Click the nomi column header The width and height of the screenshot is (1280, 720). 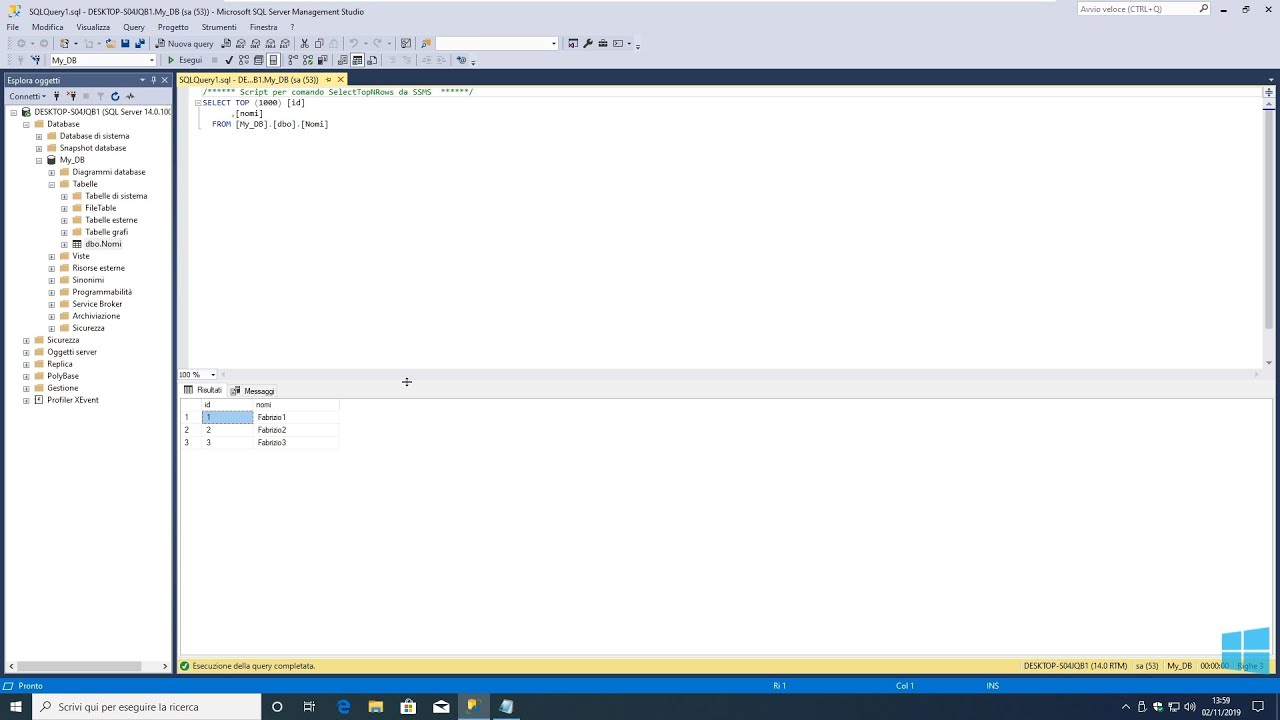(296, 405)
